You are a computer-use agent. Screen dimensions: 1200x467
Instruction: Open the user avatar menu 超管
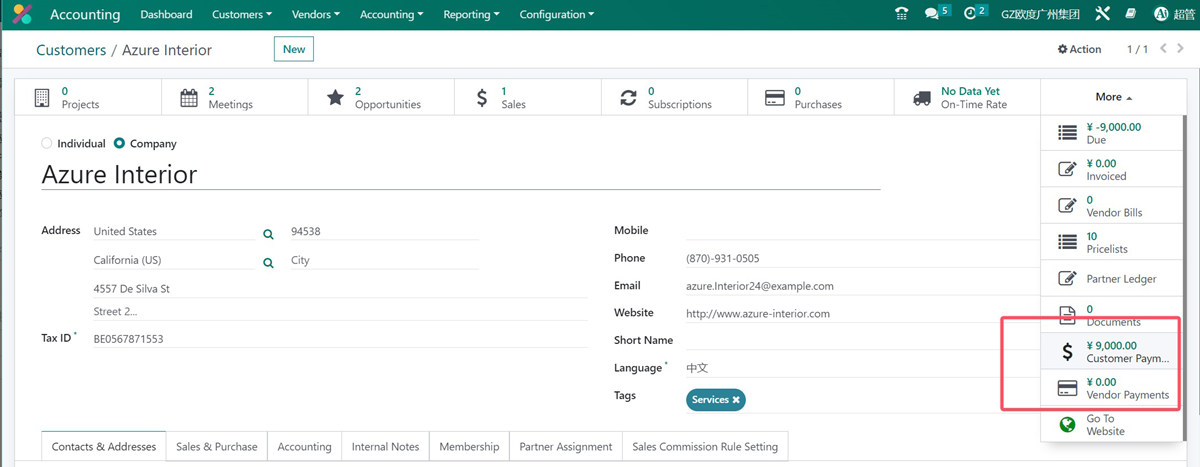tap(1175, 14)
